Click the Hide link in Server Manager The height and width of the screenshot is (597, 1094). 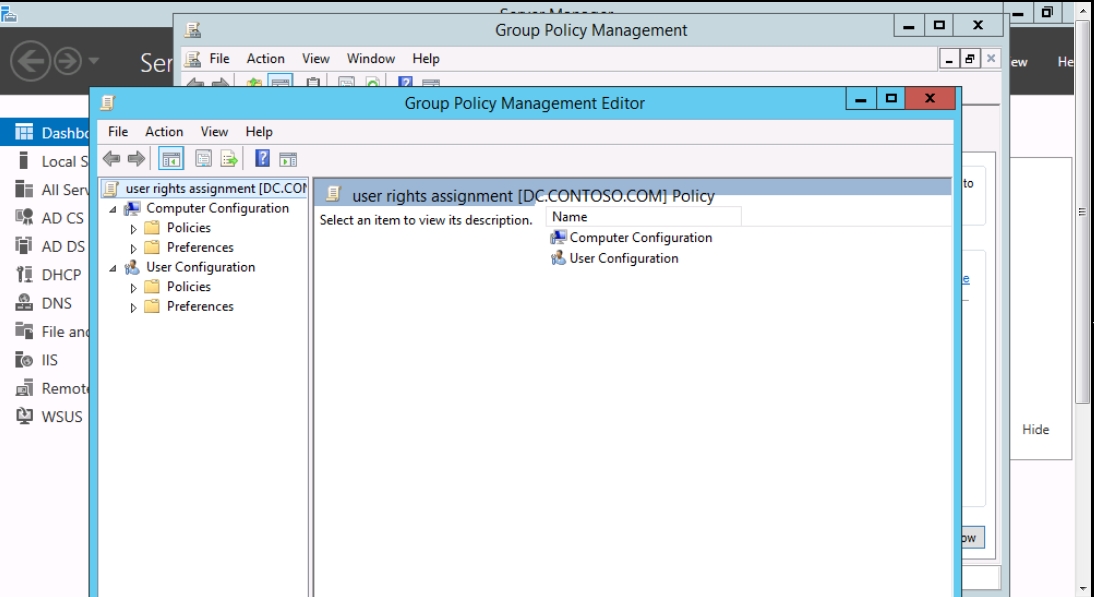tap(1035, 430)
